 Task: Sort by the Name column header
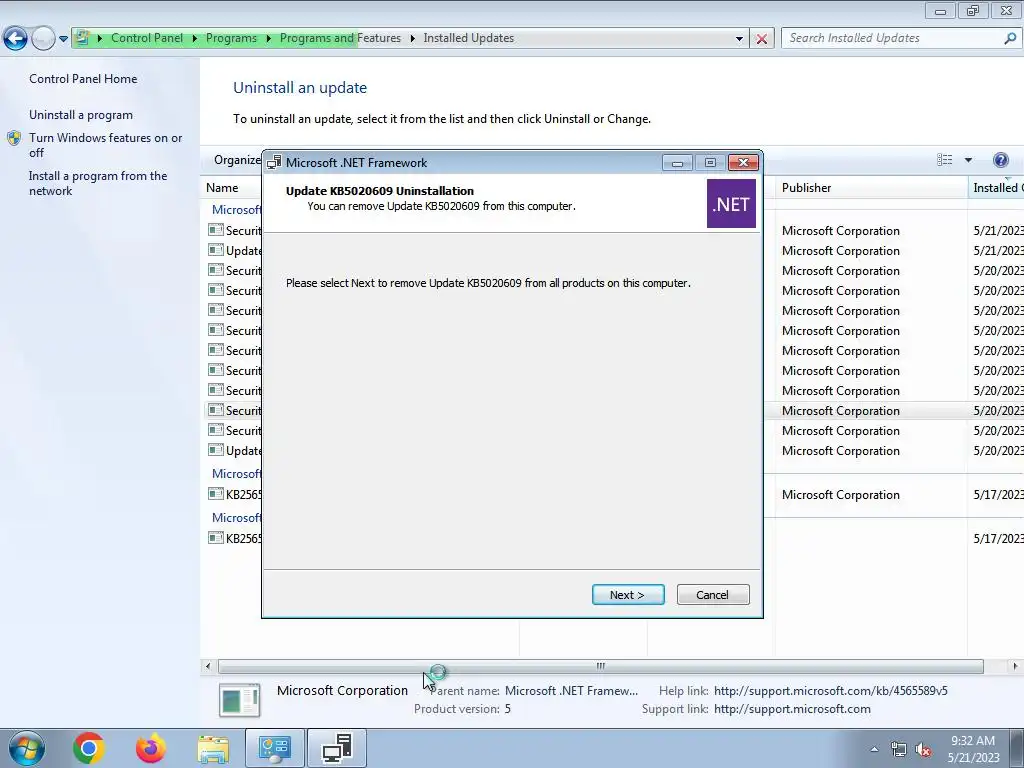coord(222,187)
